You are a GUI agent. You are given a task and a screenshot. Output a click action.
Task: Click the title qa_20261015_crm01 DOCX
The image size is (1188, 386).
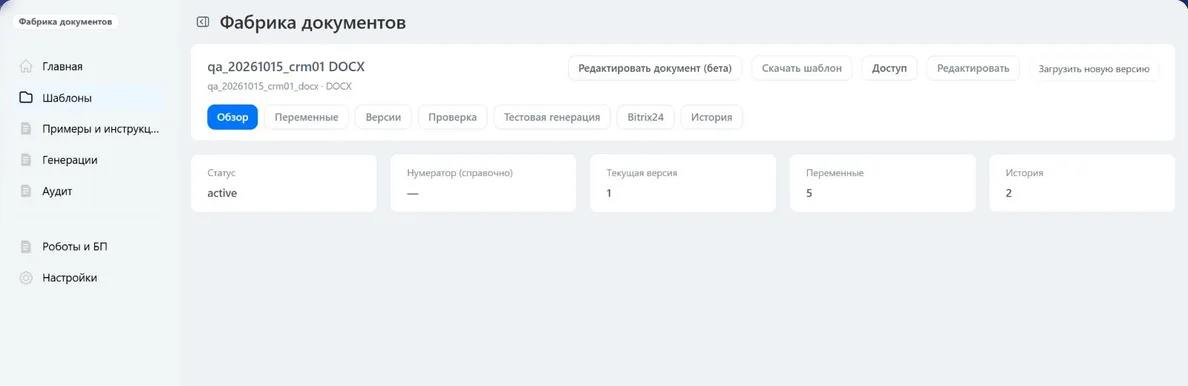(286, 67)
